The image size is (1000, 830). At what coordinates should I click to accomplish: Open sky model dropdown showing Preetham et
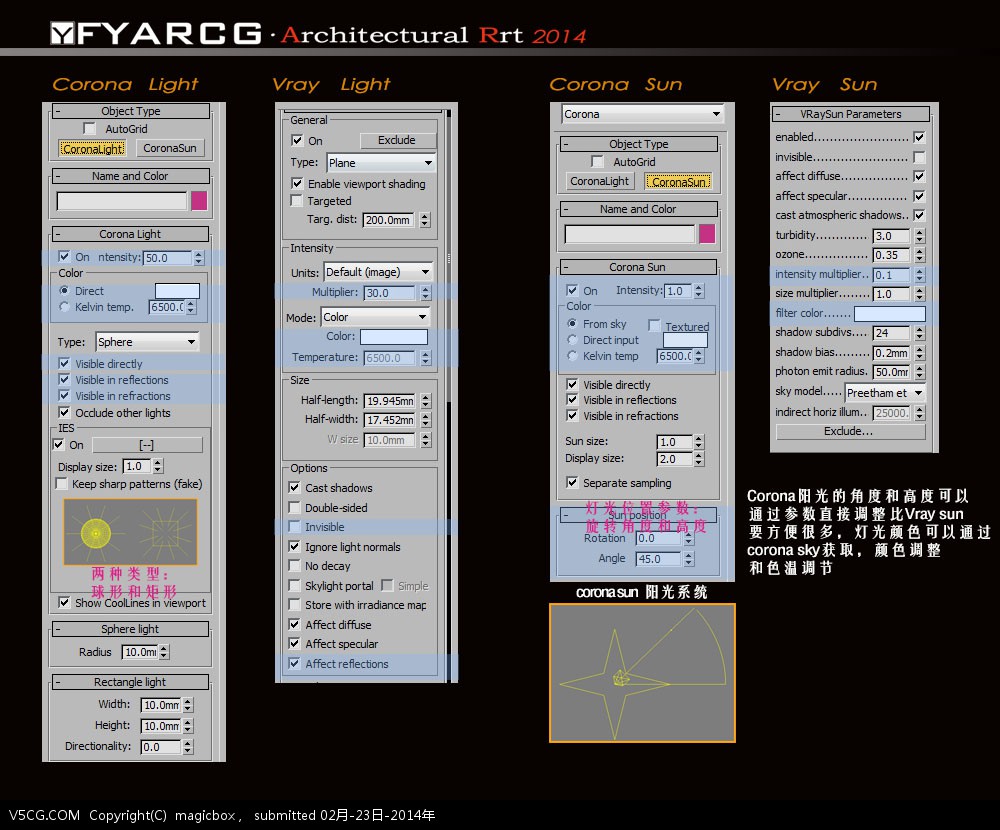(885, 393)
